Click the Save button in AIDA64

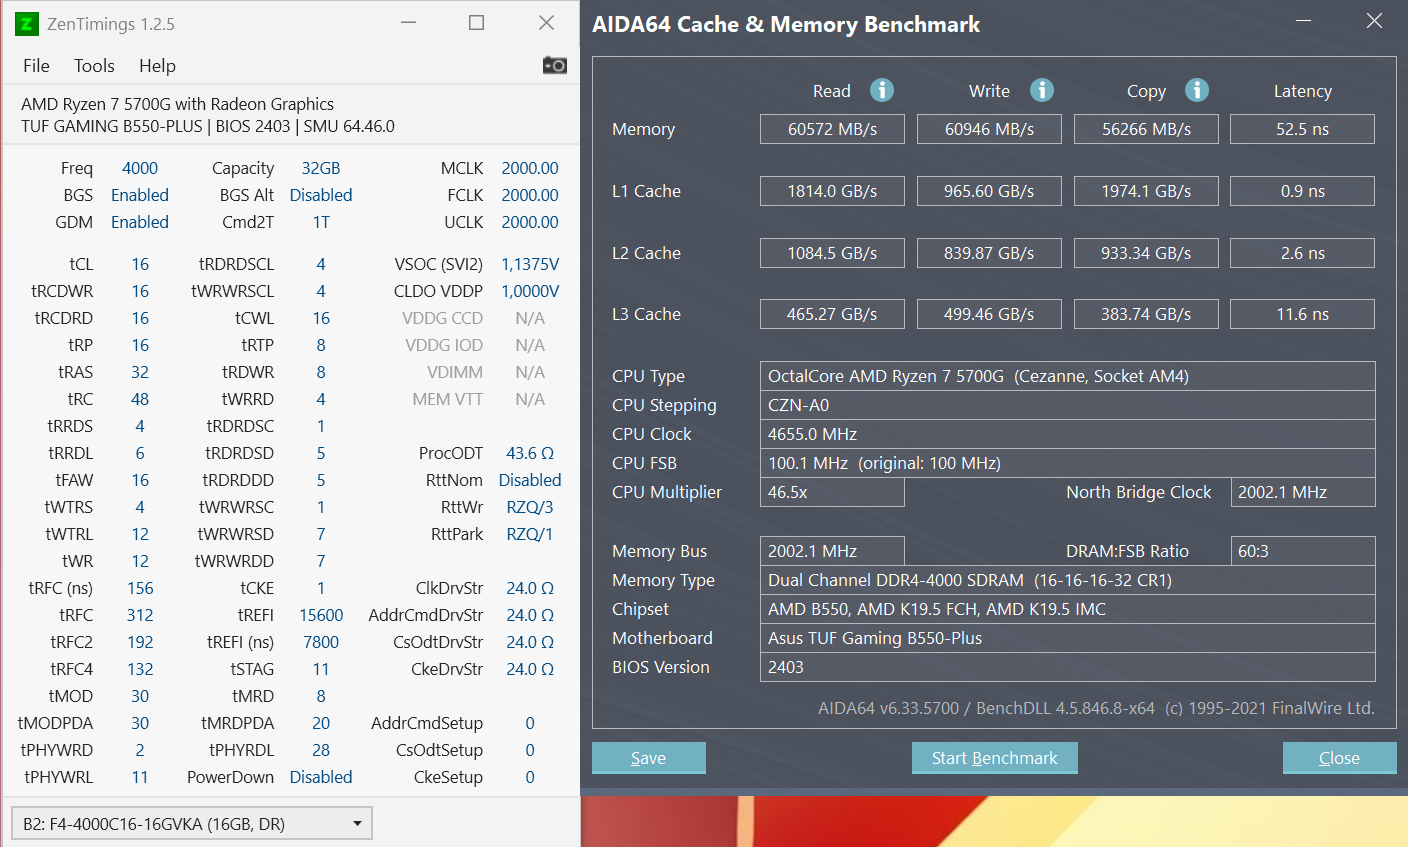[x=649, y=758]
